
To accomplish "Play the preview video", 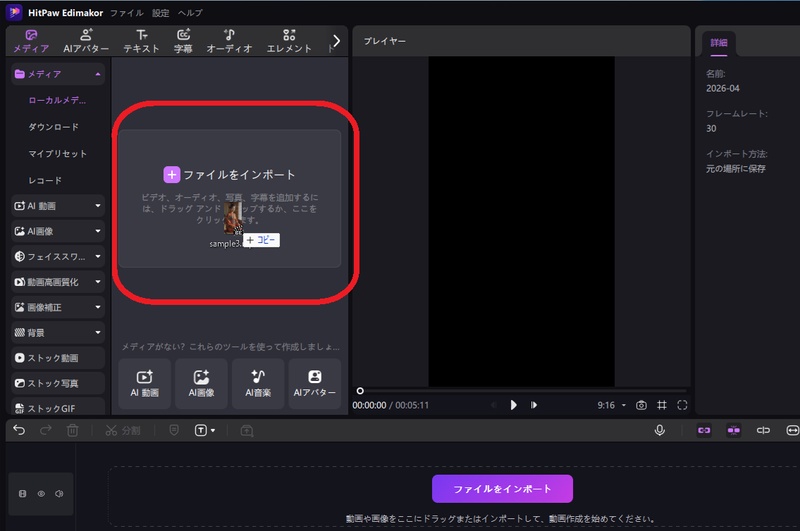I will click(x=513, y=405).
